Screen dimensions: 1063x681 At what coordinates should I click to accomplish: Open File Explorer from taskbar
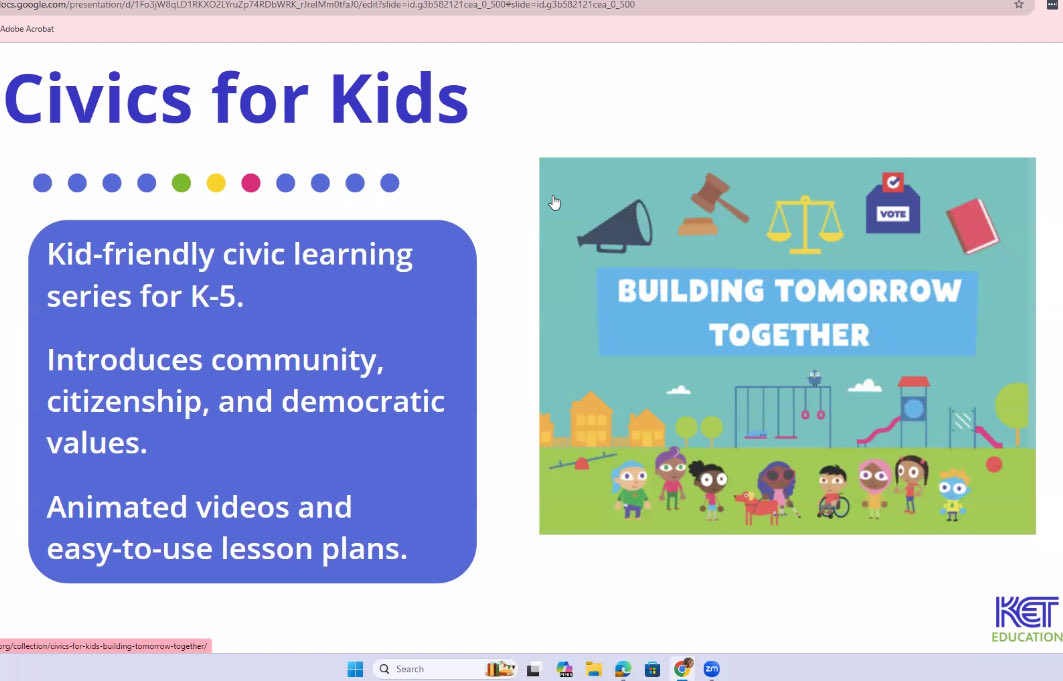point(594,669)
